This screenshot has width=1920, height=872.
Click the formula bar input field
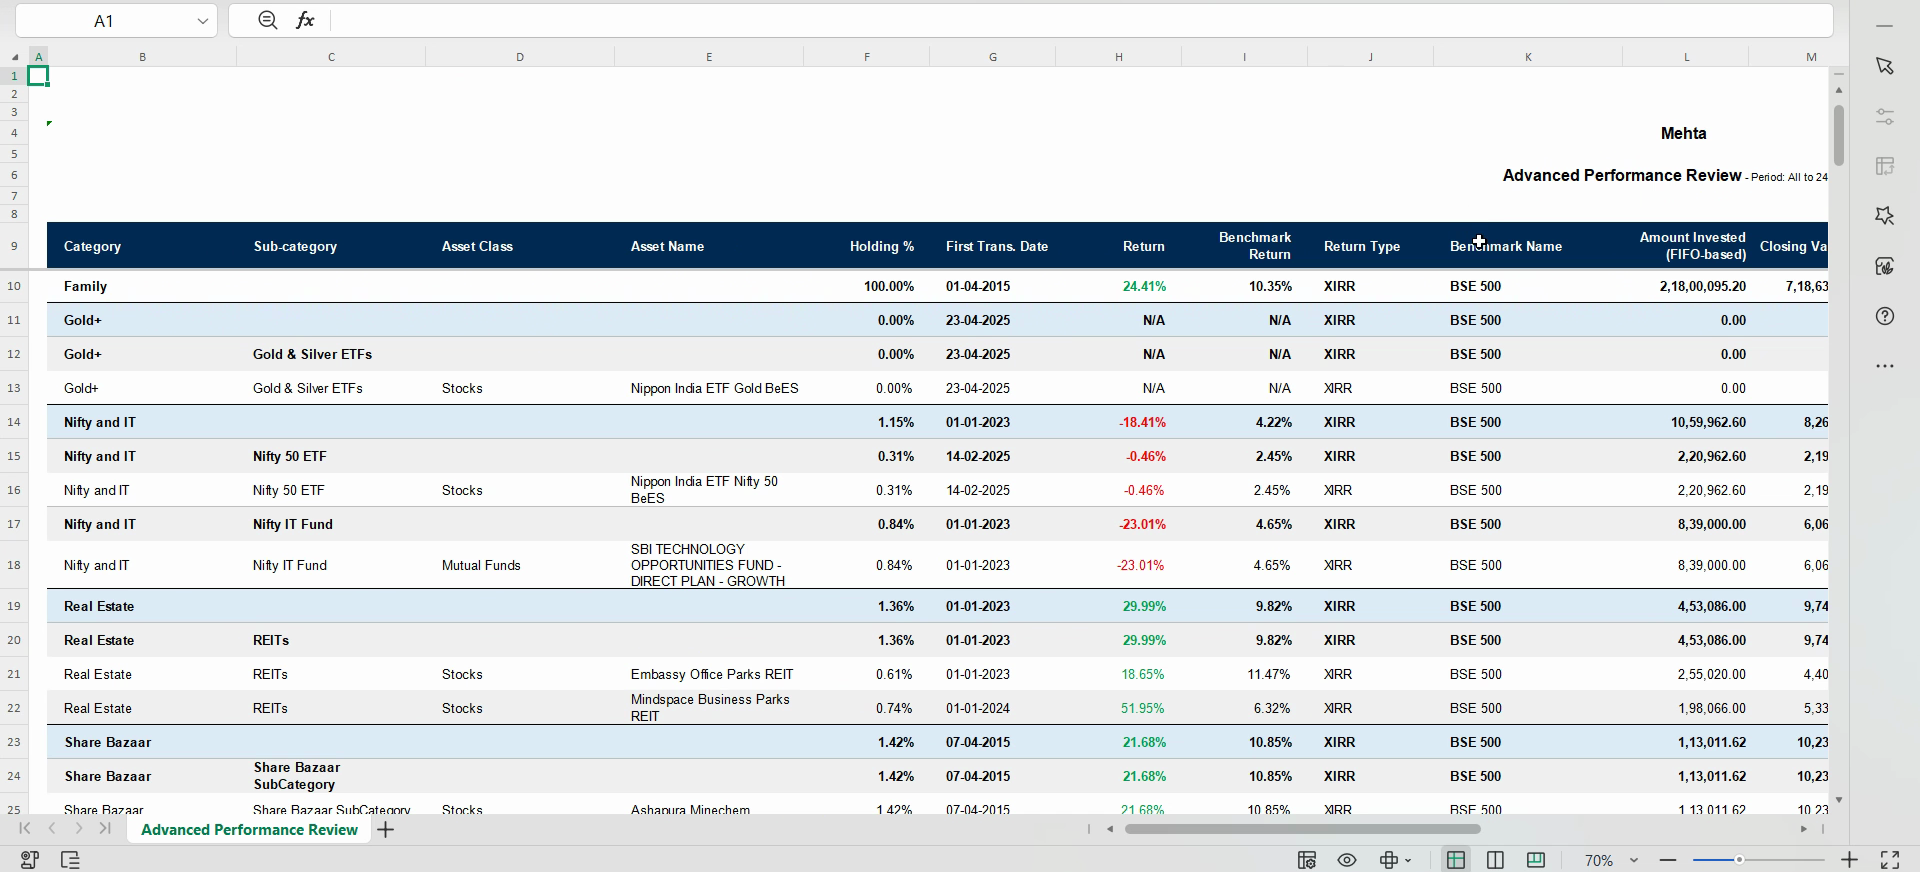(x=1080, y=20)
